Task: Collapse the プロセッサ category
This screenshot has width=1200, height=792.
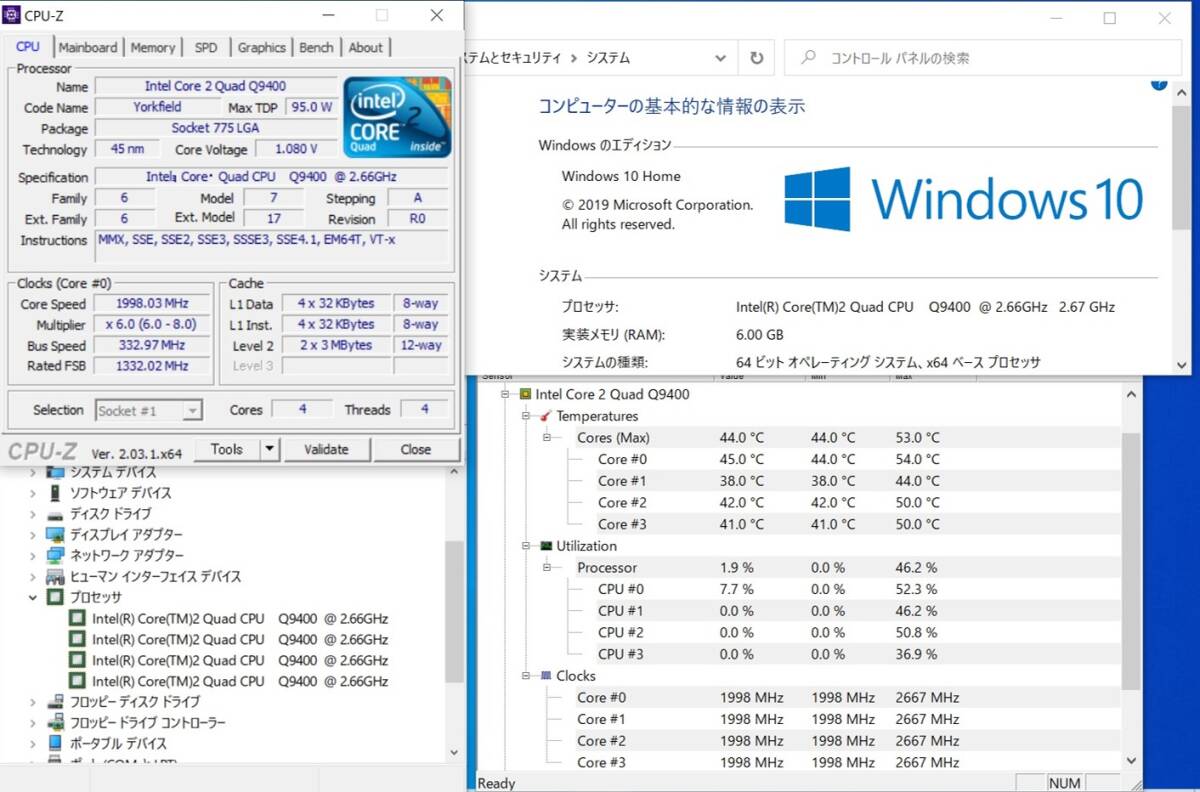Action: point(32,598)
